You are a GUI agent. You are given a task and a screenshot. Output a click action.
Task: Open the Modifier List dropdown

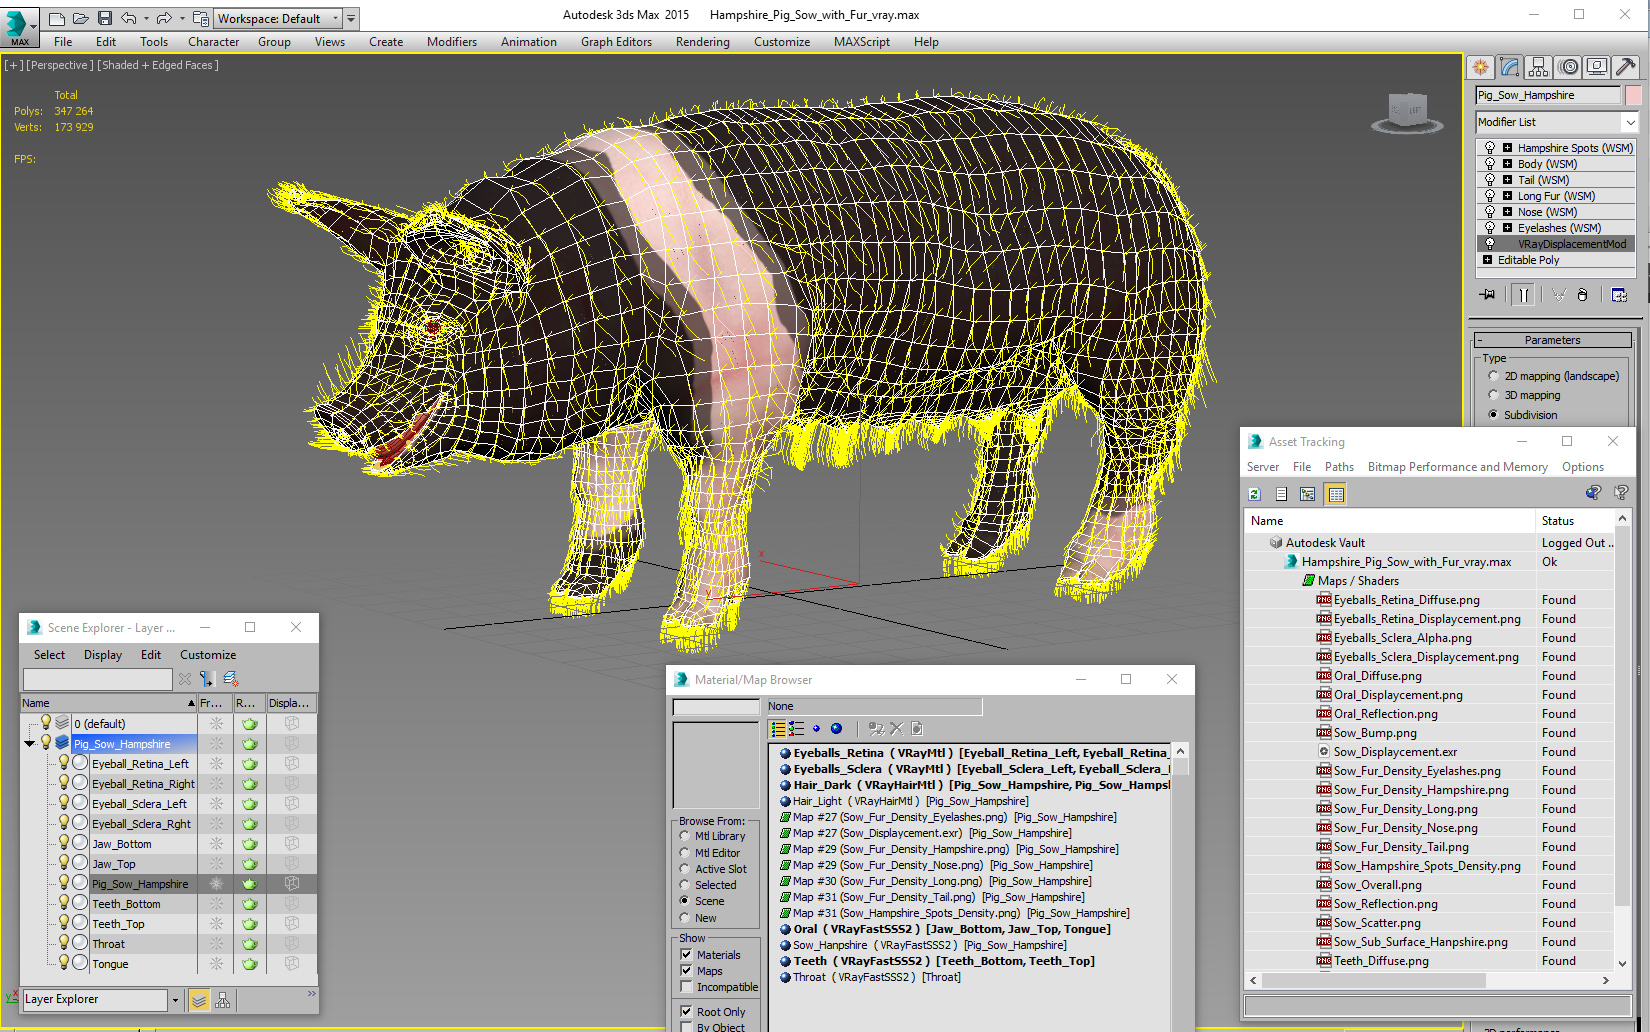[x=1630, y=122]
